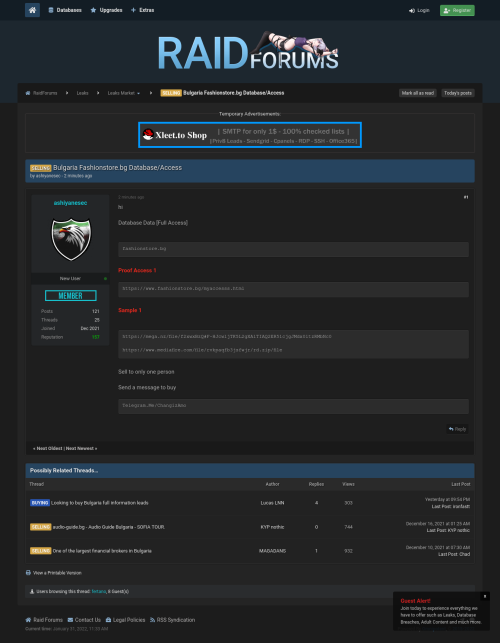Open the Extras menu
Image resolution: width=500 pixels, height=643 pixels.
[142, 10]
